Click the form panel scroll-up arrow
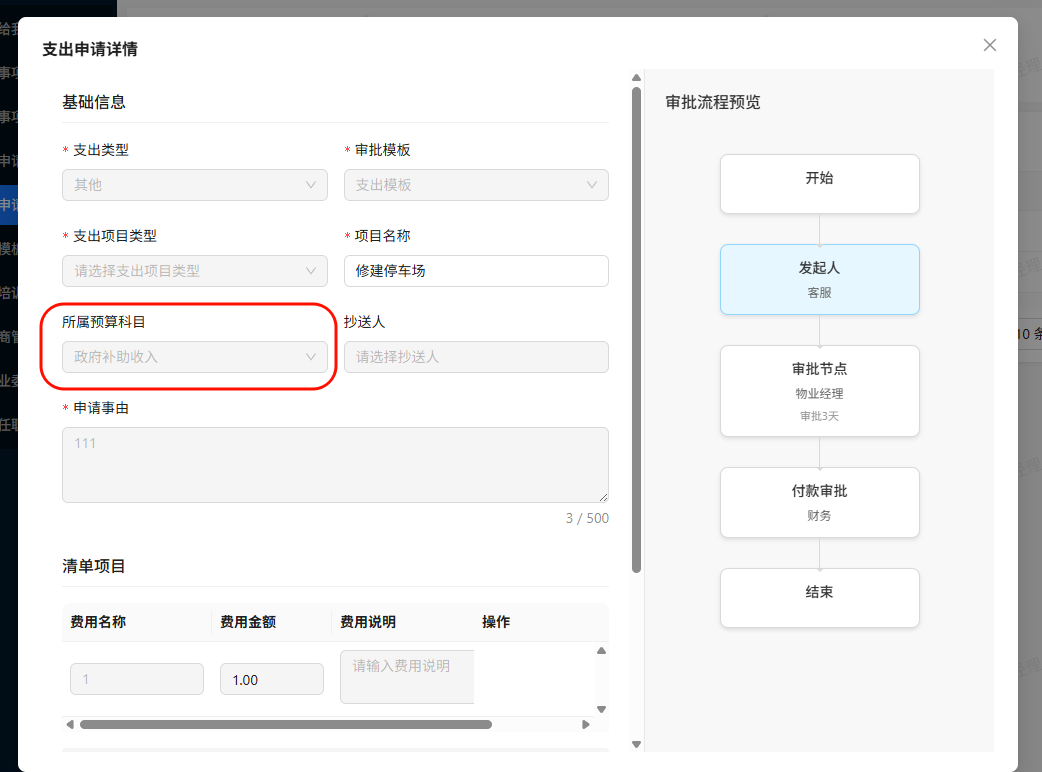Viewport: 1042px width, 772px height. tap(636, 76)
